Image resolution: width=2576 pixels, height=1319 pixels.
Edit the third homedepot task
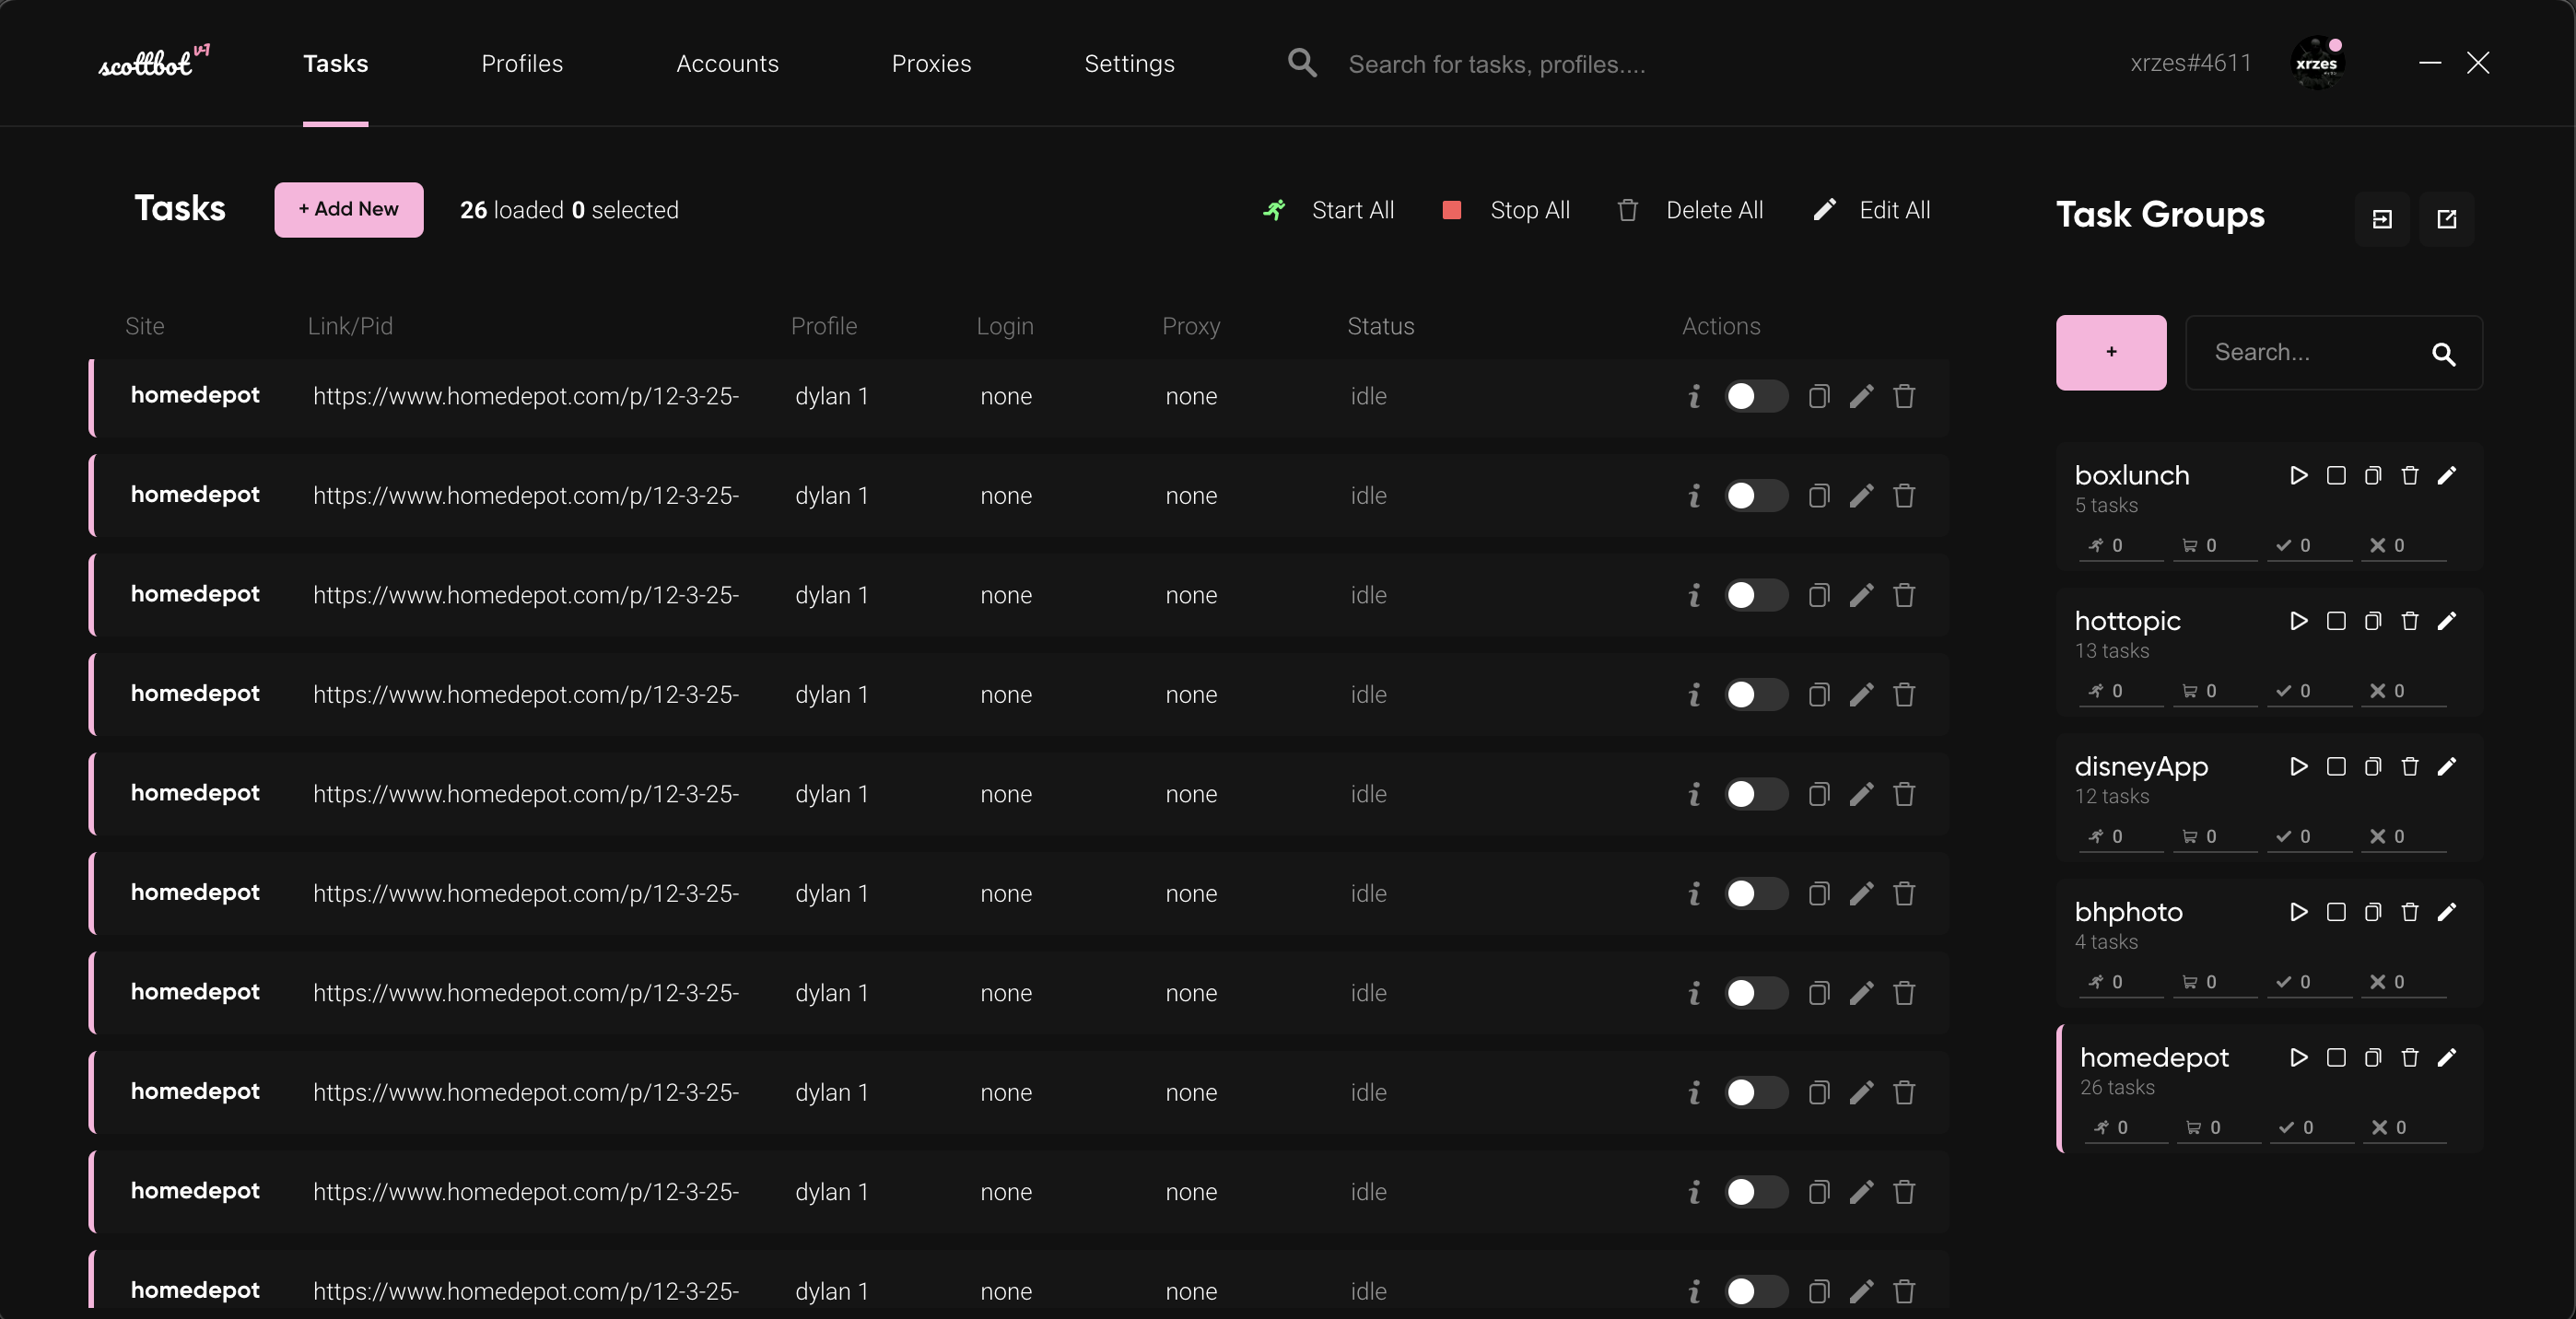[x=1861, y=595]
